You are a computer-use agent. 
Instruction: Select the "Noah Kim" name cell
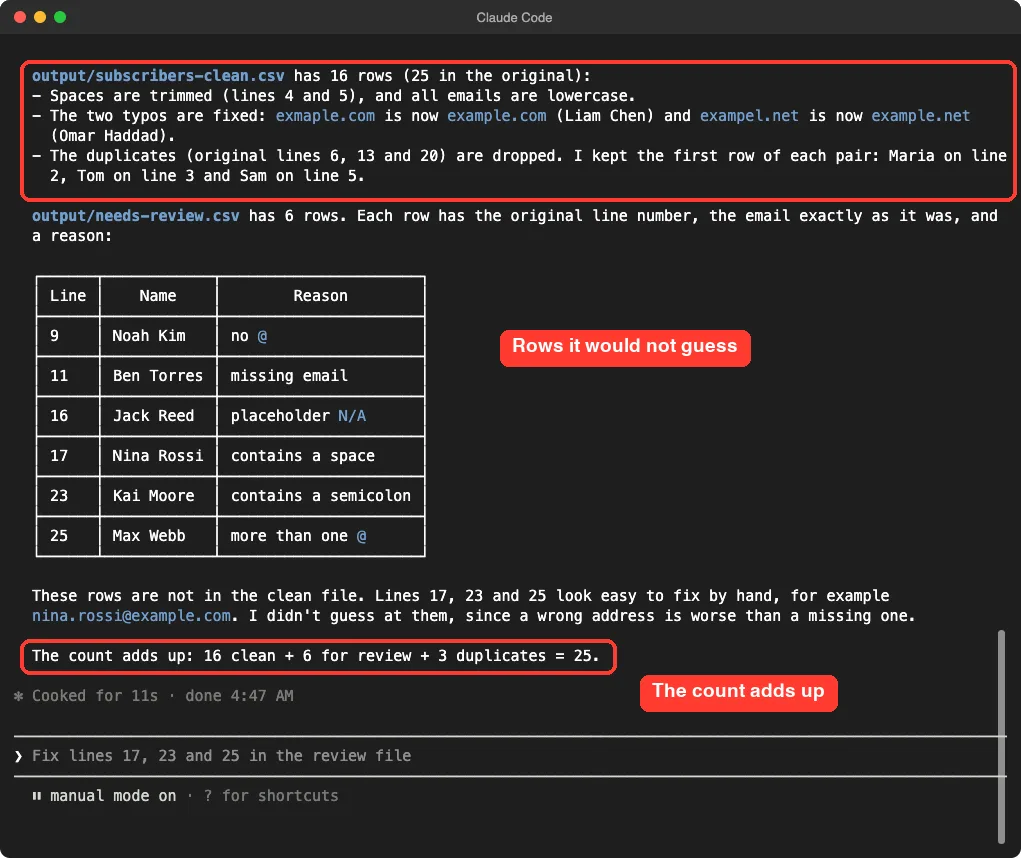click(158, 336)
